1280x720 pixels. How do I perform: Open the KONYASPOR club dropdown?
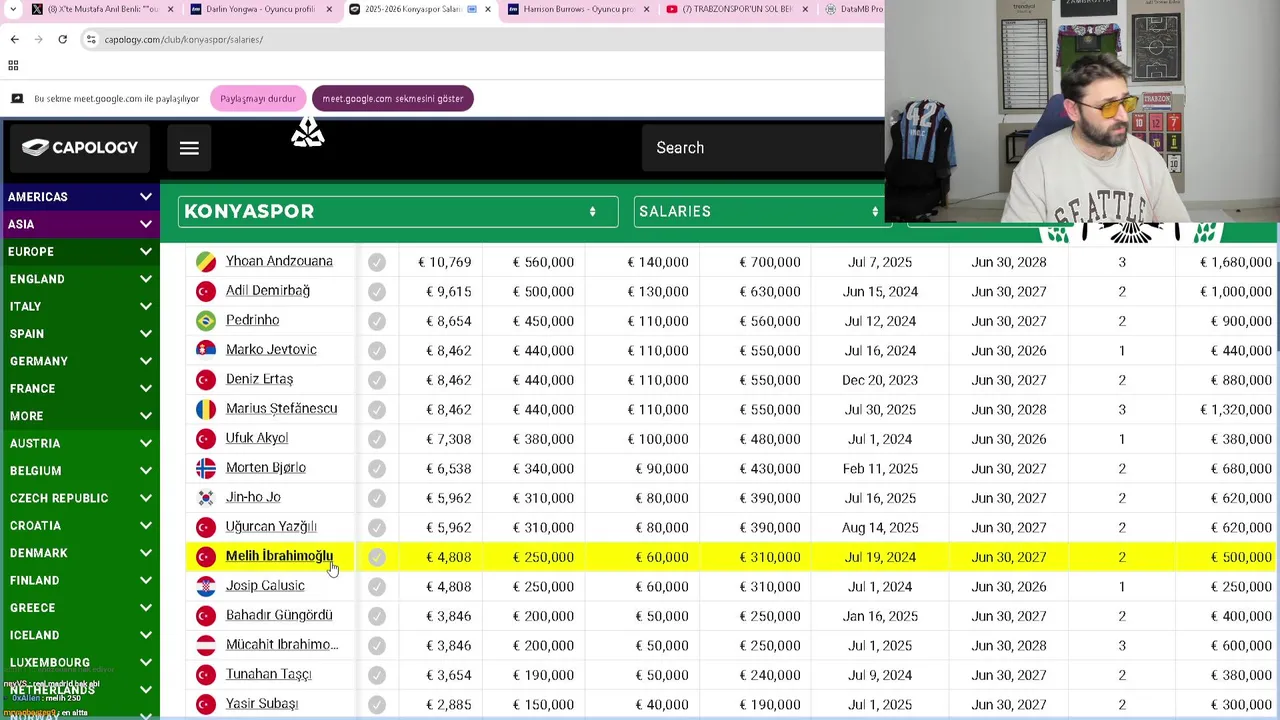[x=398, y=211]
